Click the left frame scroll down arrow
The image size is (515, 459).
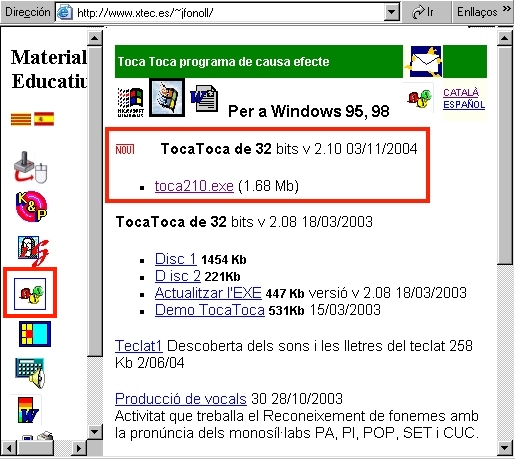[95, 432]
